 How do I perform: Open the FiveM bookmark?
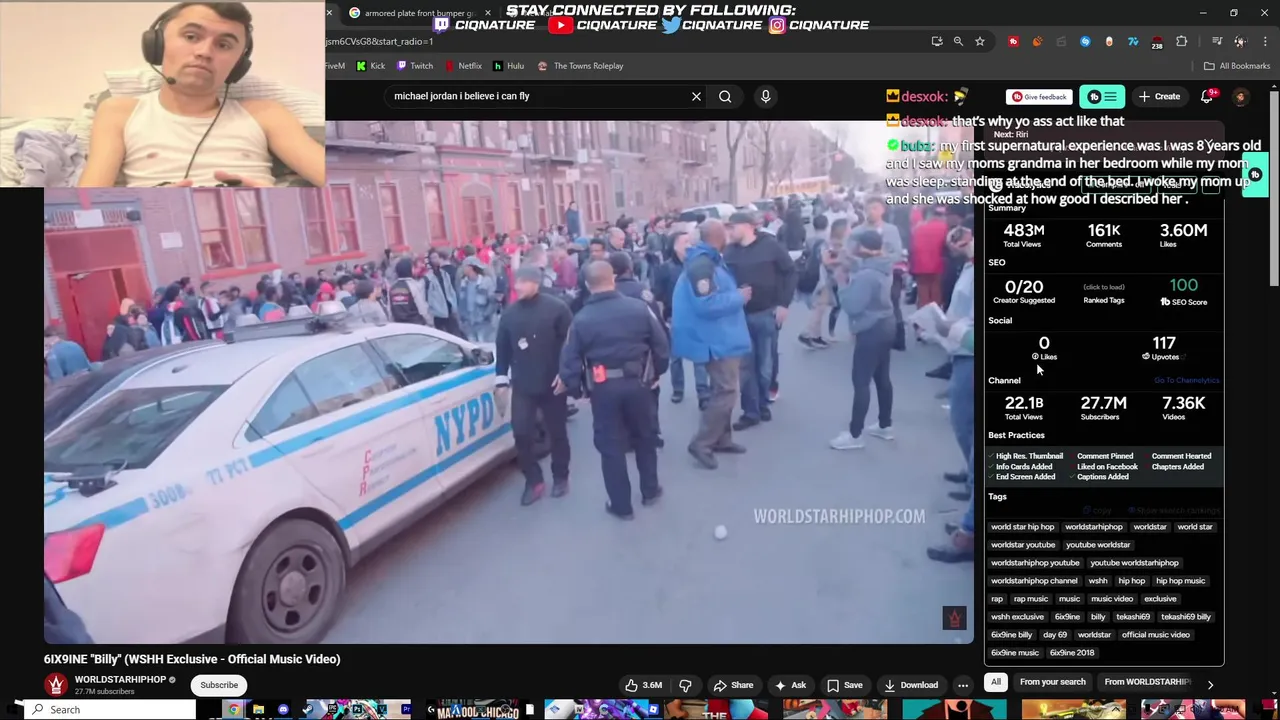[334, 66]
